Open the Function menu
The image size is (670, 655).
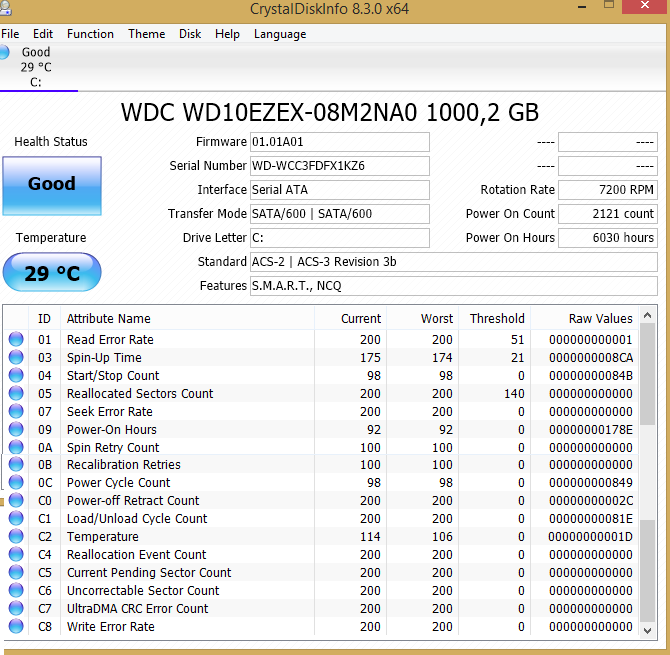click(x=90, y=34)
